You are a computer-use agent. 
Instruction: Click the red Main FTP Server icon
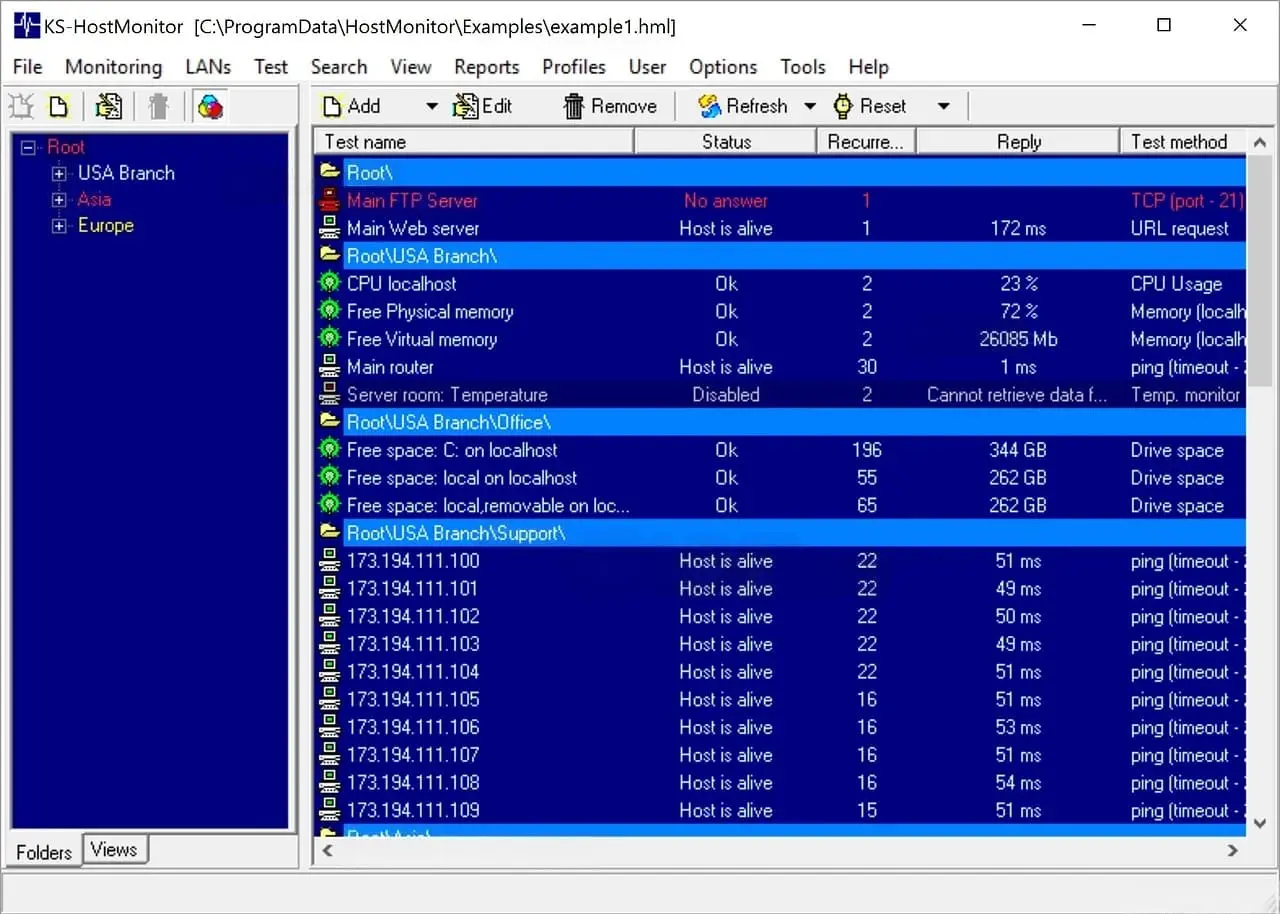pos(329,200)
